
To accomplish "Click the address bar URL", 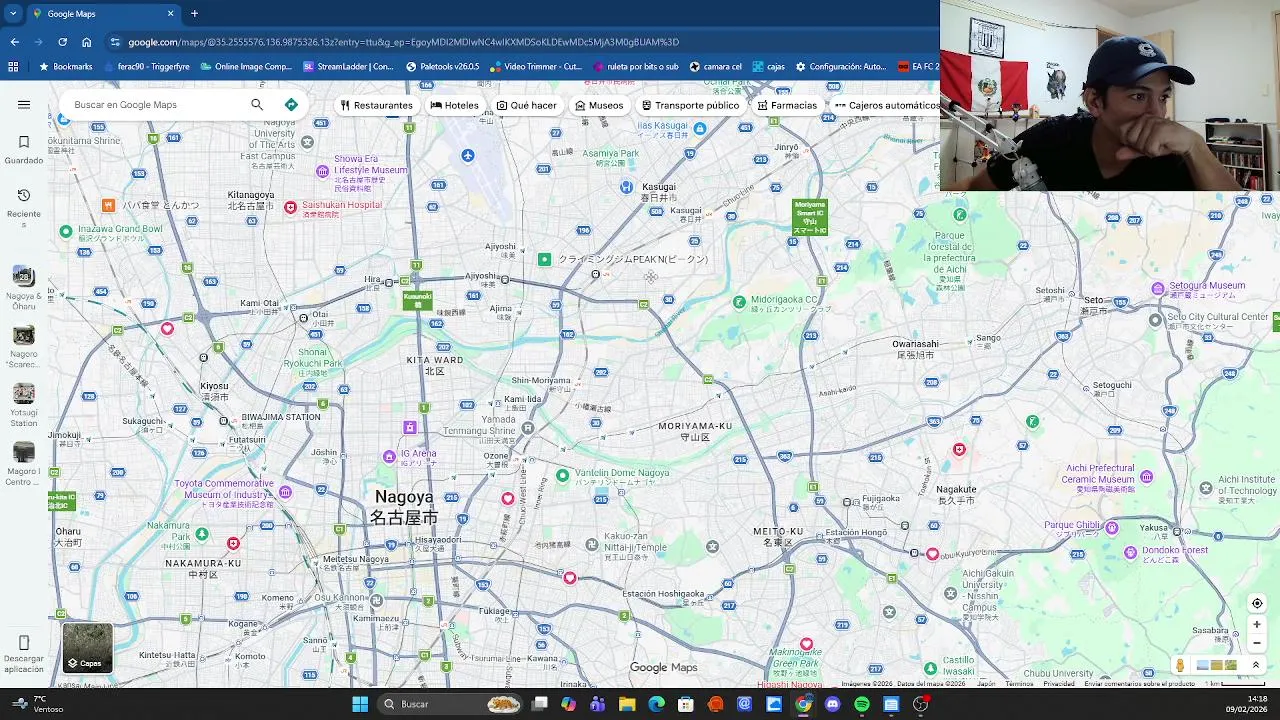I will coord(403,42).
